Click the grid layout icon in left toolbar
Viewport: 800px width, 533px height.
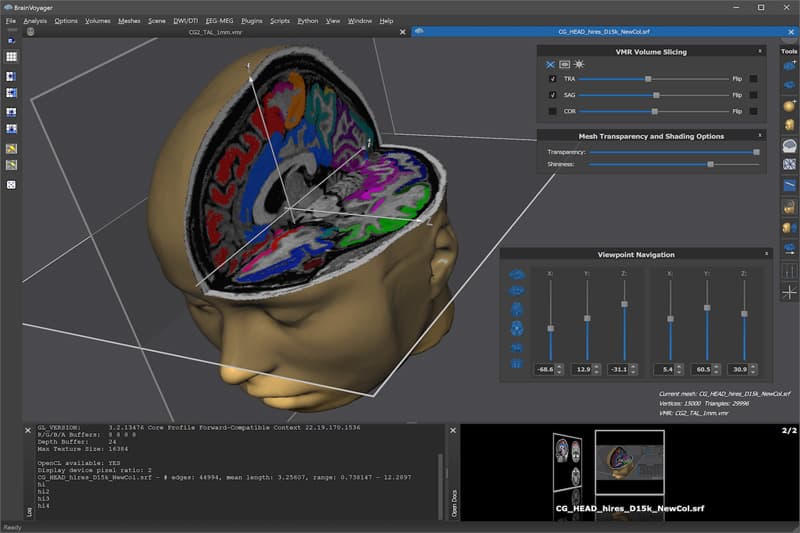11,57
